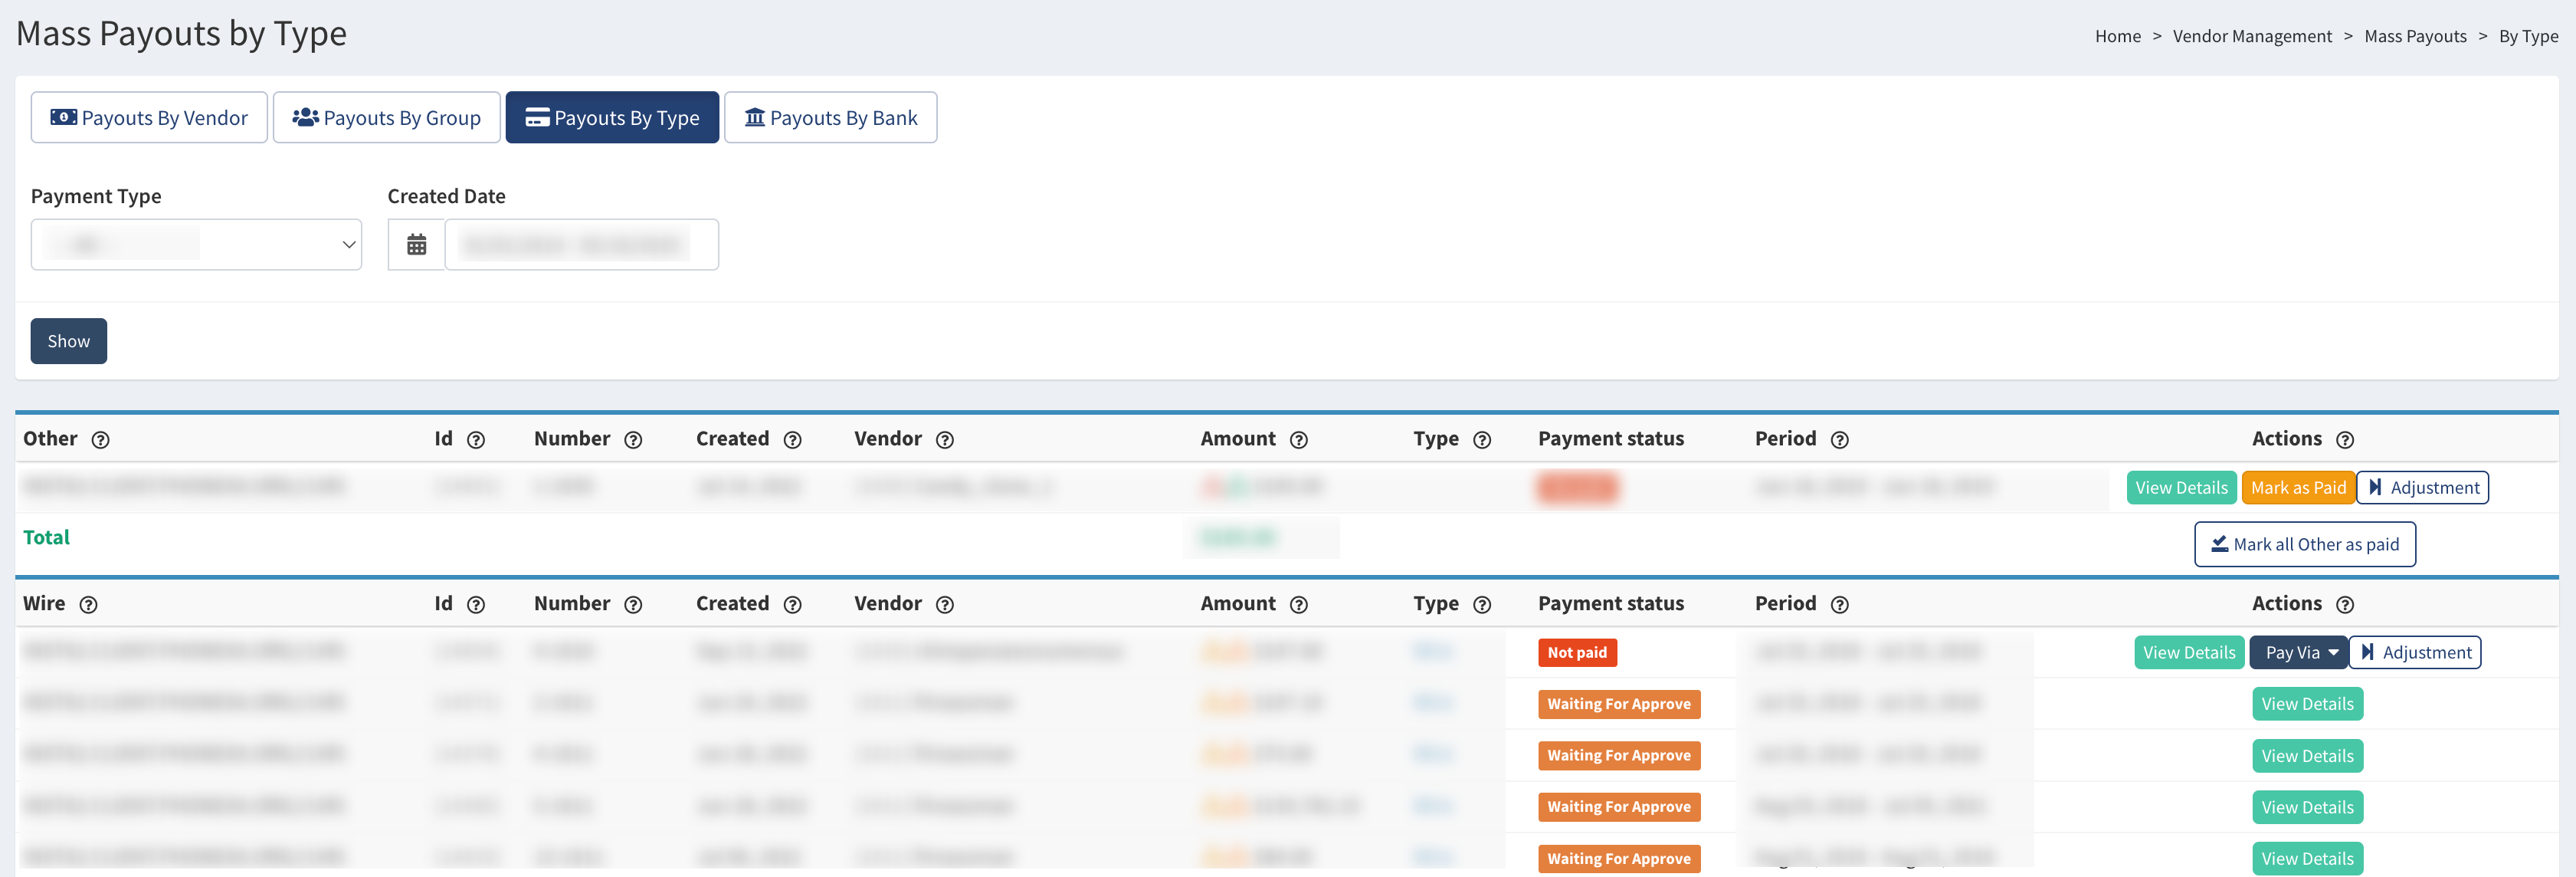Click help icon beside Wire heading

(x=88, y=605)
